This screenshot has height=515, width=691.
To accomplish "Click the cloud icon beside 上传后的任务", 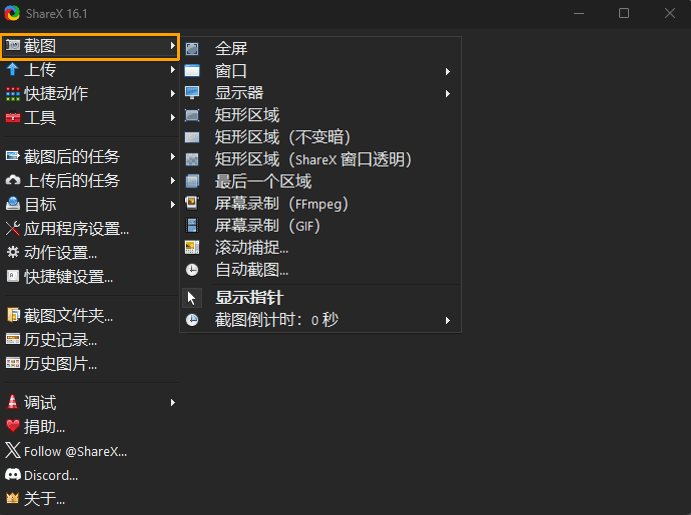I will 13,180.
